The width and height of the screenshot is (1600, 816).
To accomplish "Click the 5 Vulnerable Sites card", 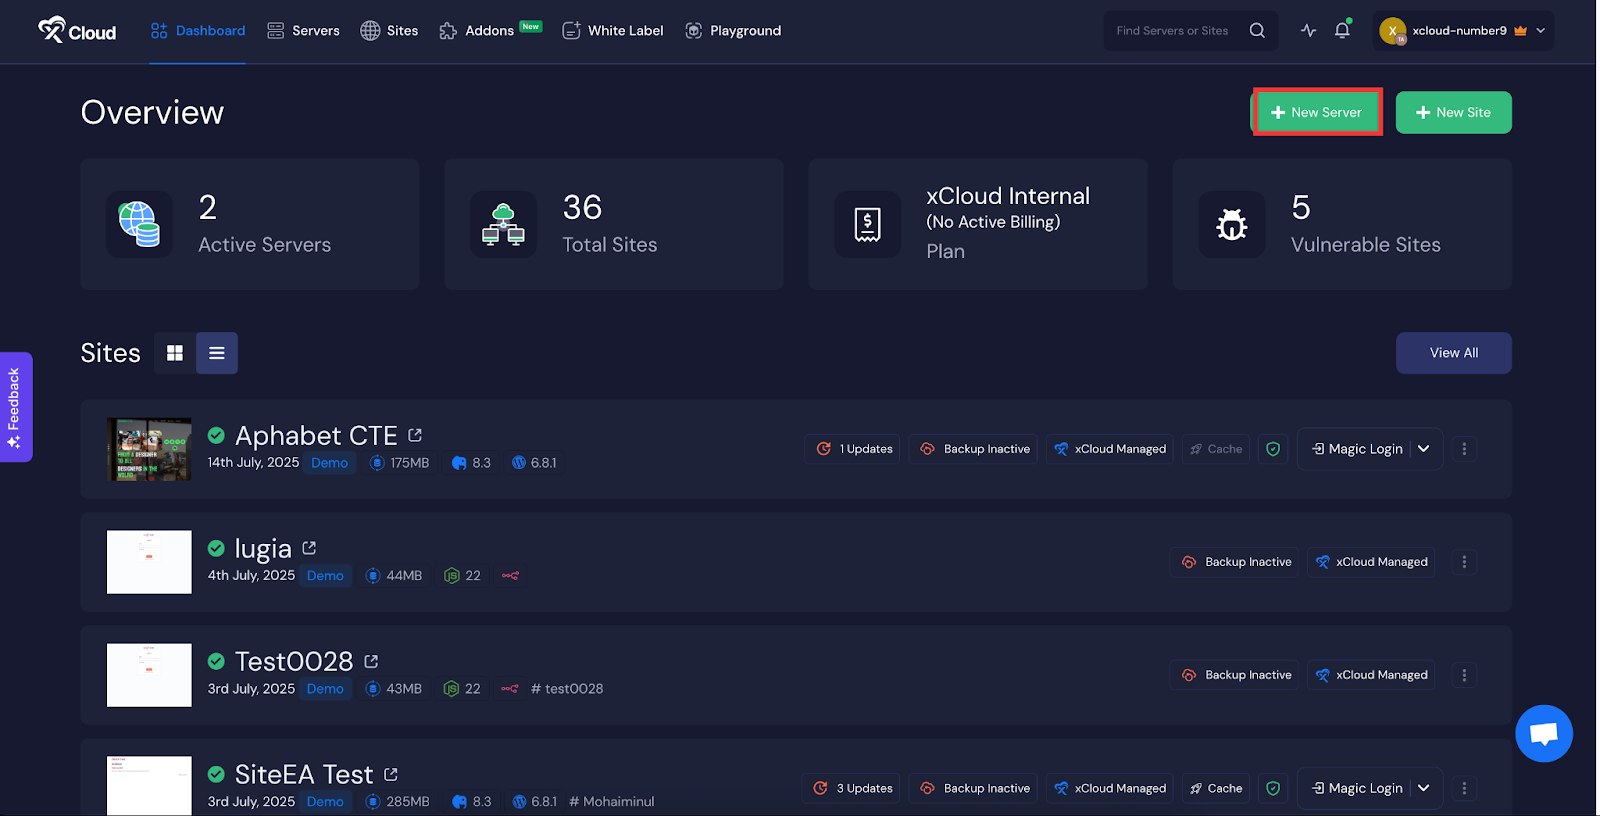I will coord(1342,224).
